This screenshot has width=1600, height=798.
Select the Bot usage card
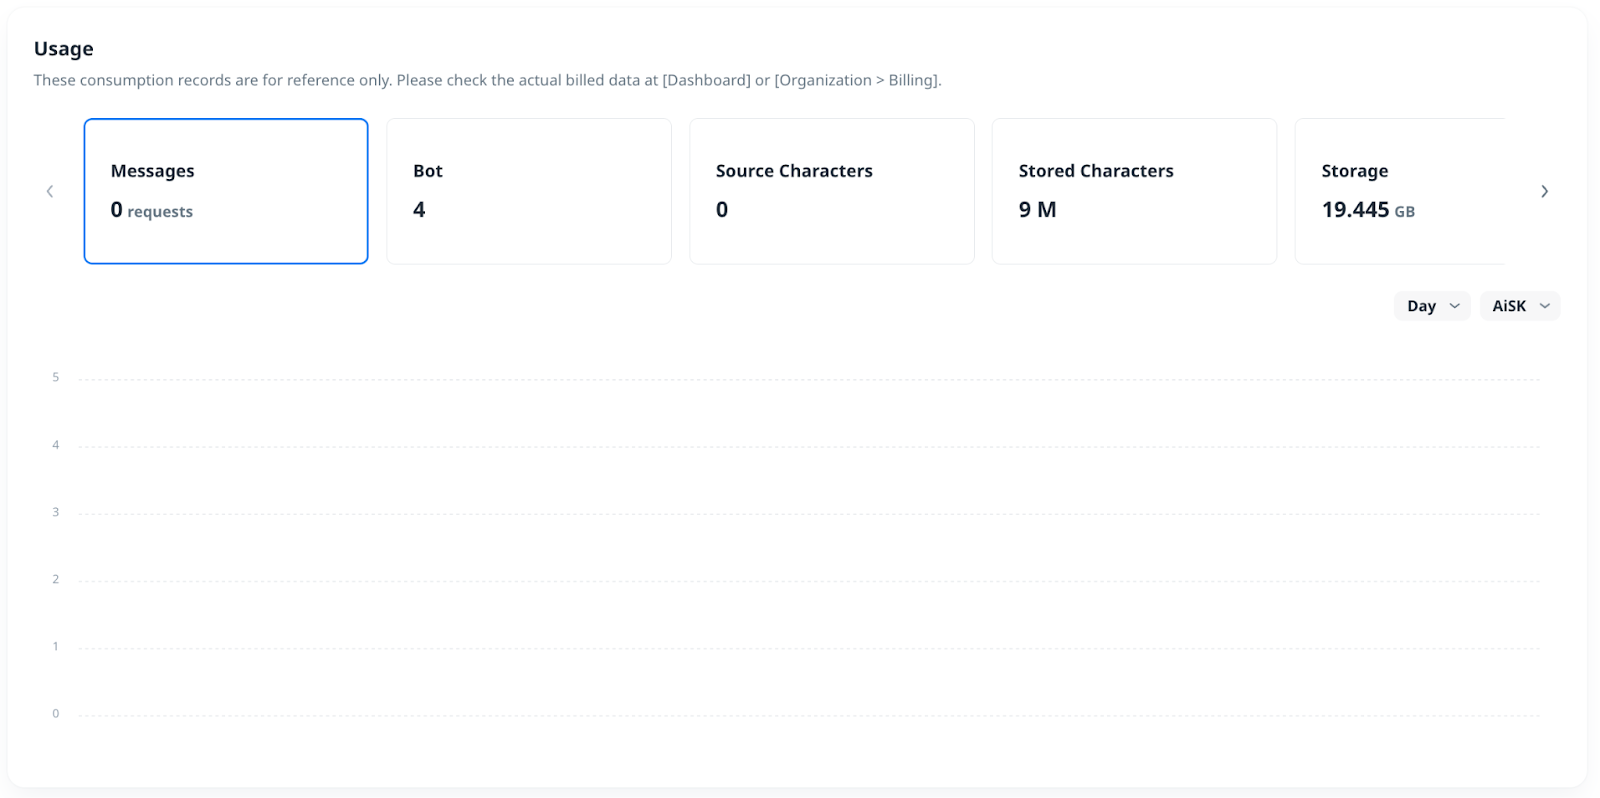[x=529, y=191]
